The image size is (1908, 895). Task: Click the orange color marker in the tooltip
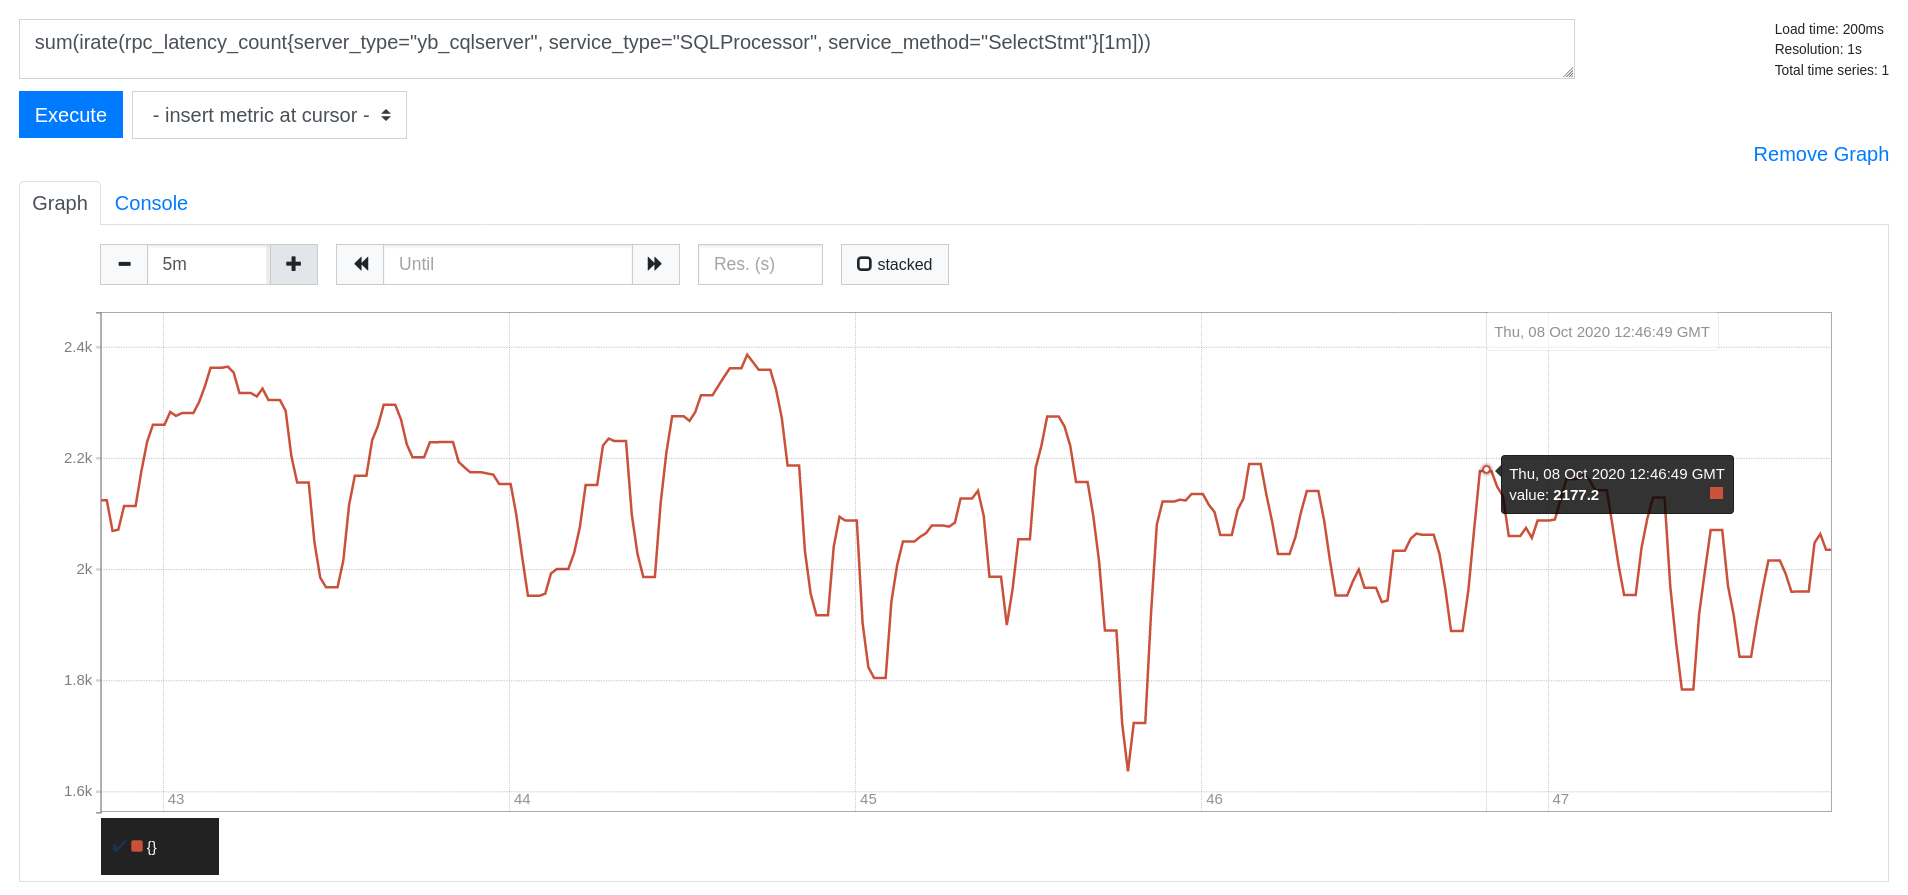pyautogui.click(x=1716, y=492)
